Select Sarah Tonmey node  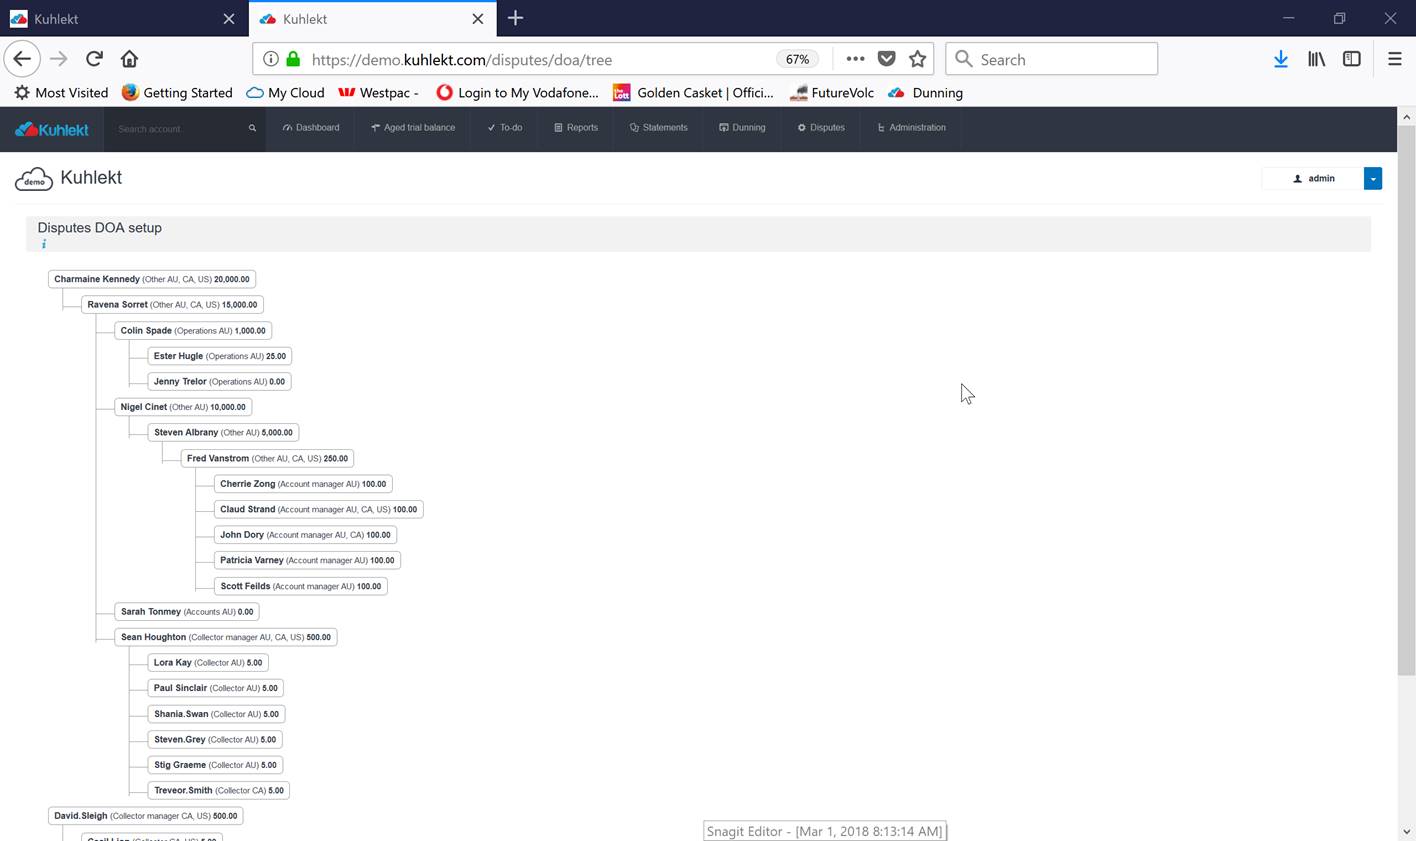pyautogui.click(x=187, y=611)
